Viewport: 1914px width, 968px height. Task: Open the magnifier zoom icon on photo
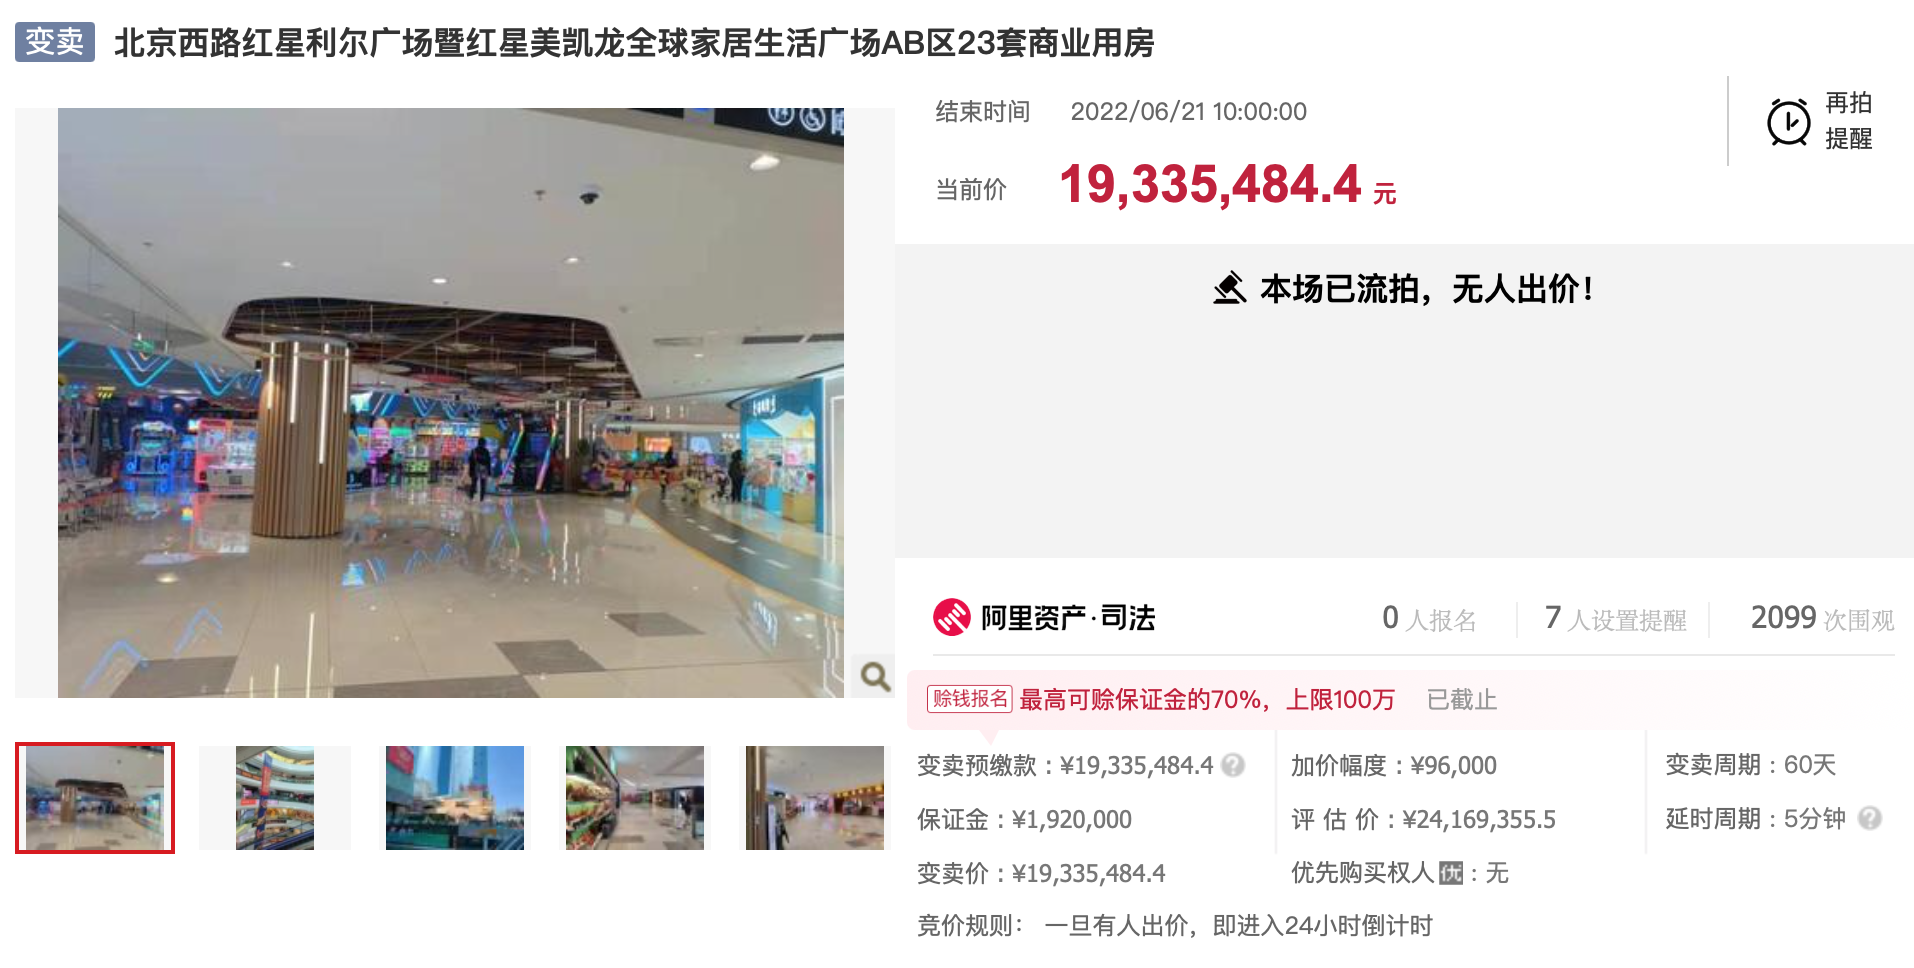point(875,677)
